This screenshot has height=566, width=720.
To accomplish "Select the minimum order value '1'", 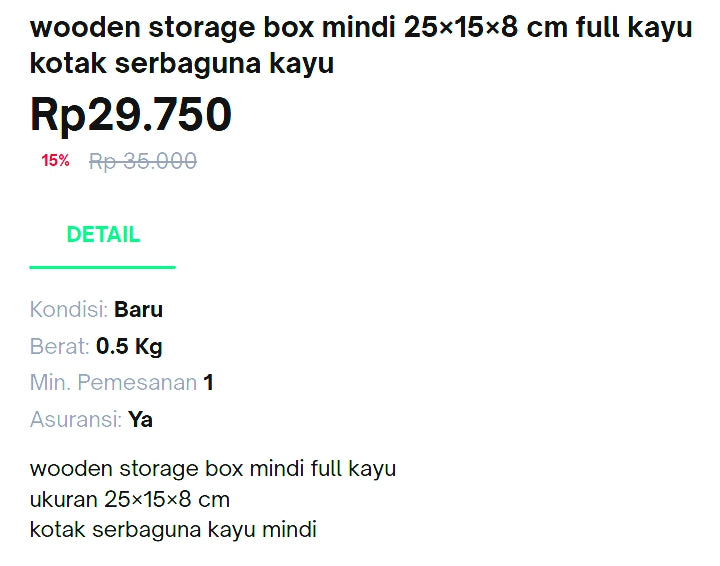I will (208, 382).
